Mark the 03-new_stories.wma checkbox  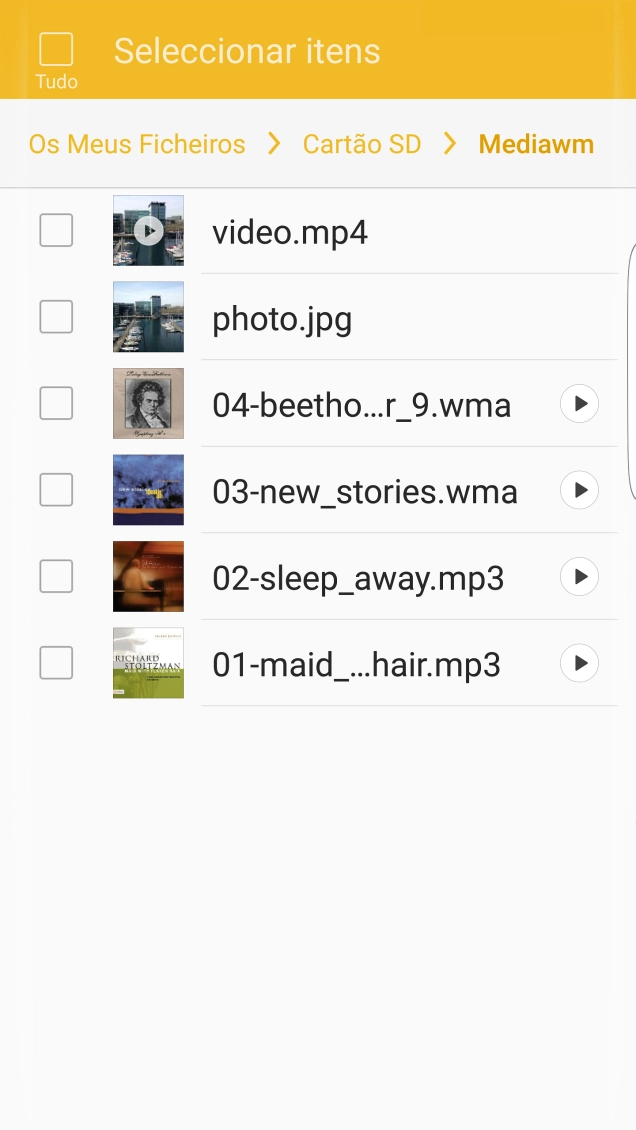point(56,490)
